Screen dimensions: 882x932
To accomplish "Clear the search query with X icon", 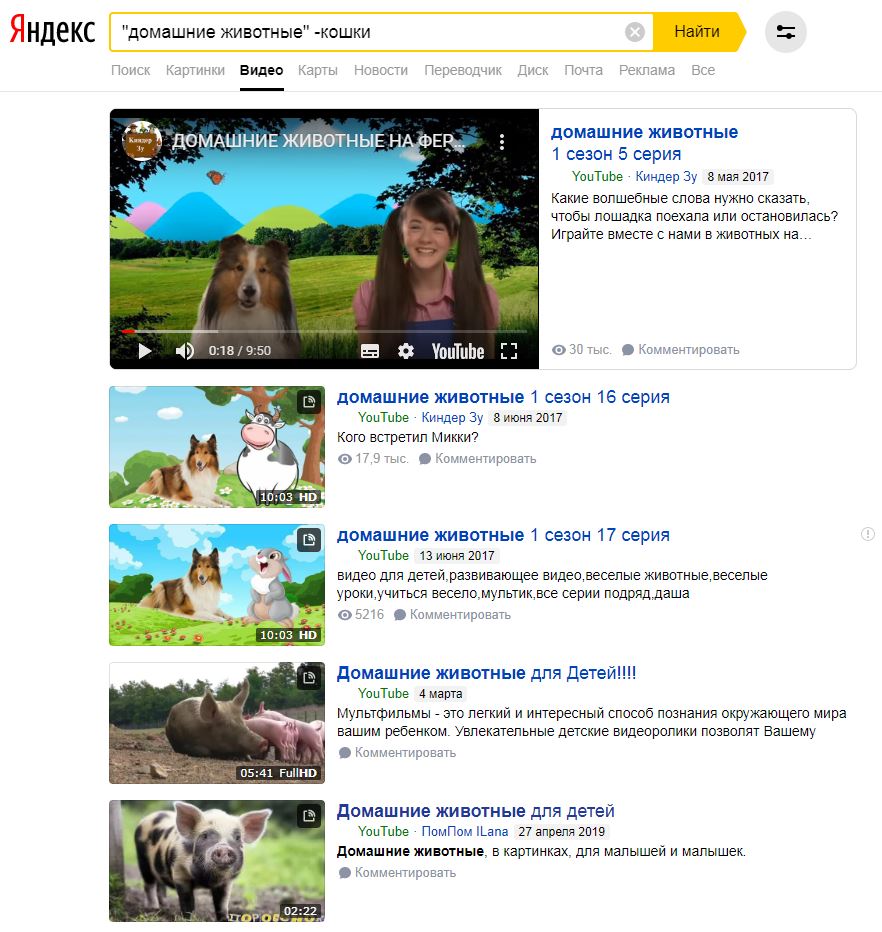I will coord(635,32).
